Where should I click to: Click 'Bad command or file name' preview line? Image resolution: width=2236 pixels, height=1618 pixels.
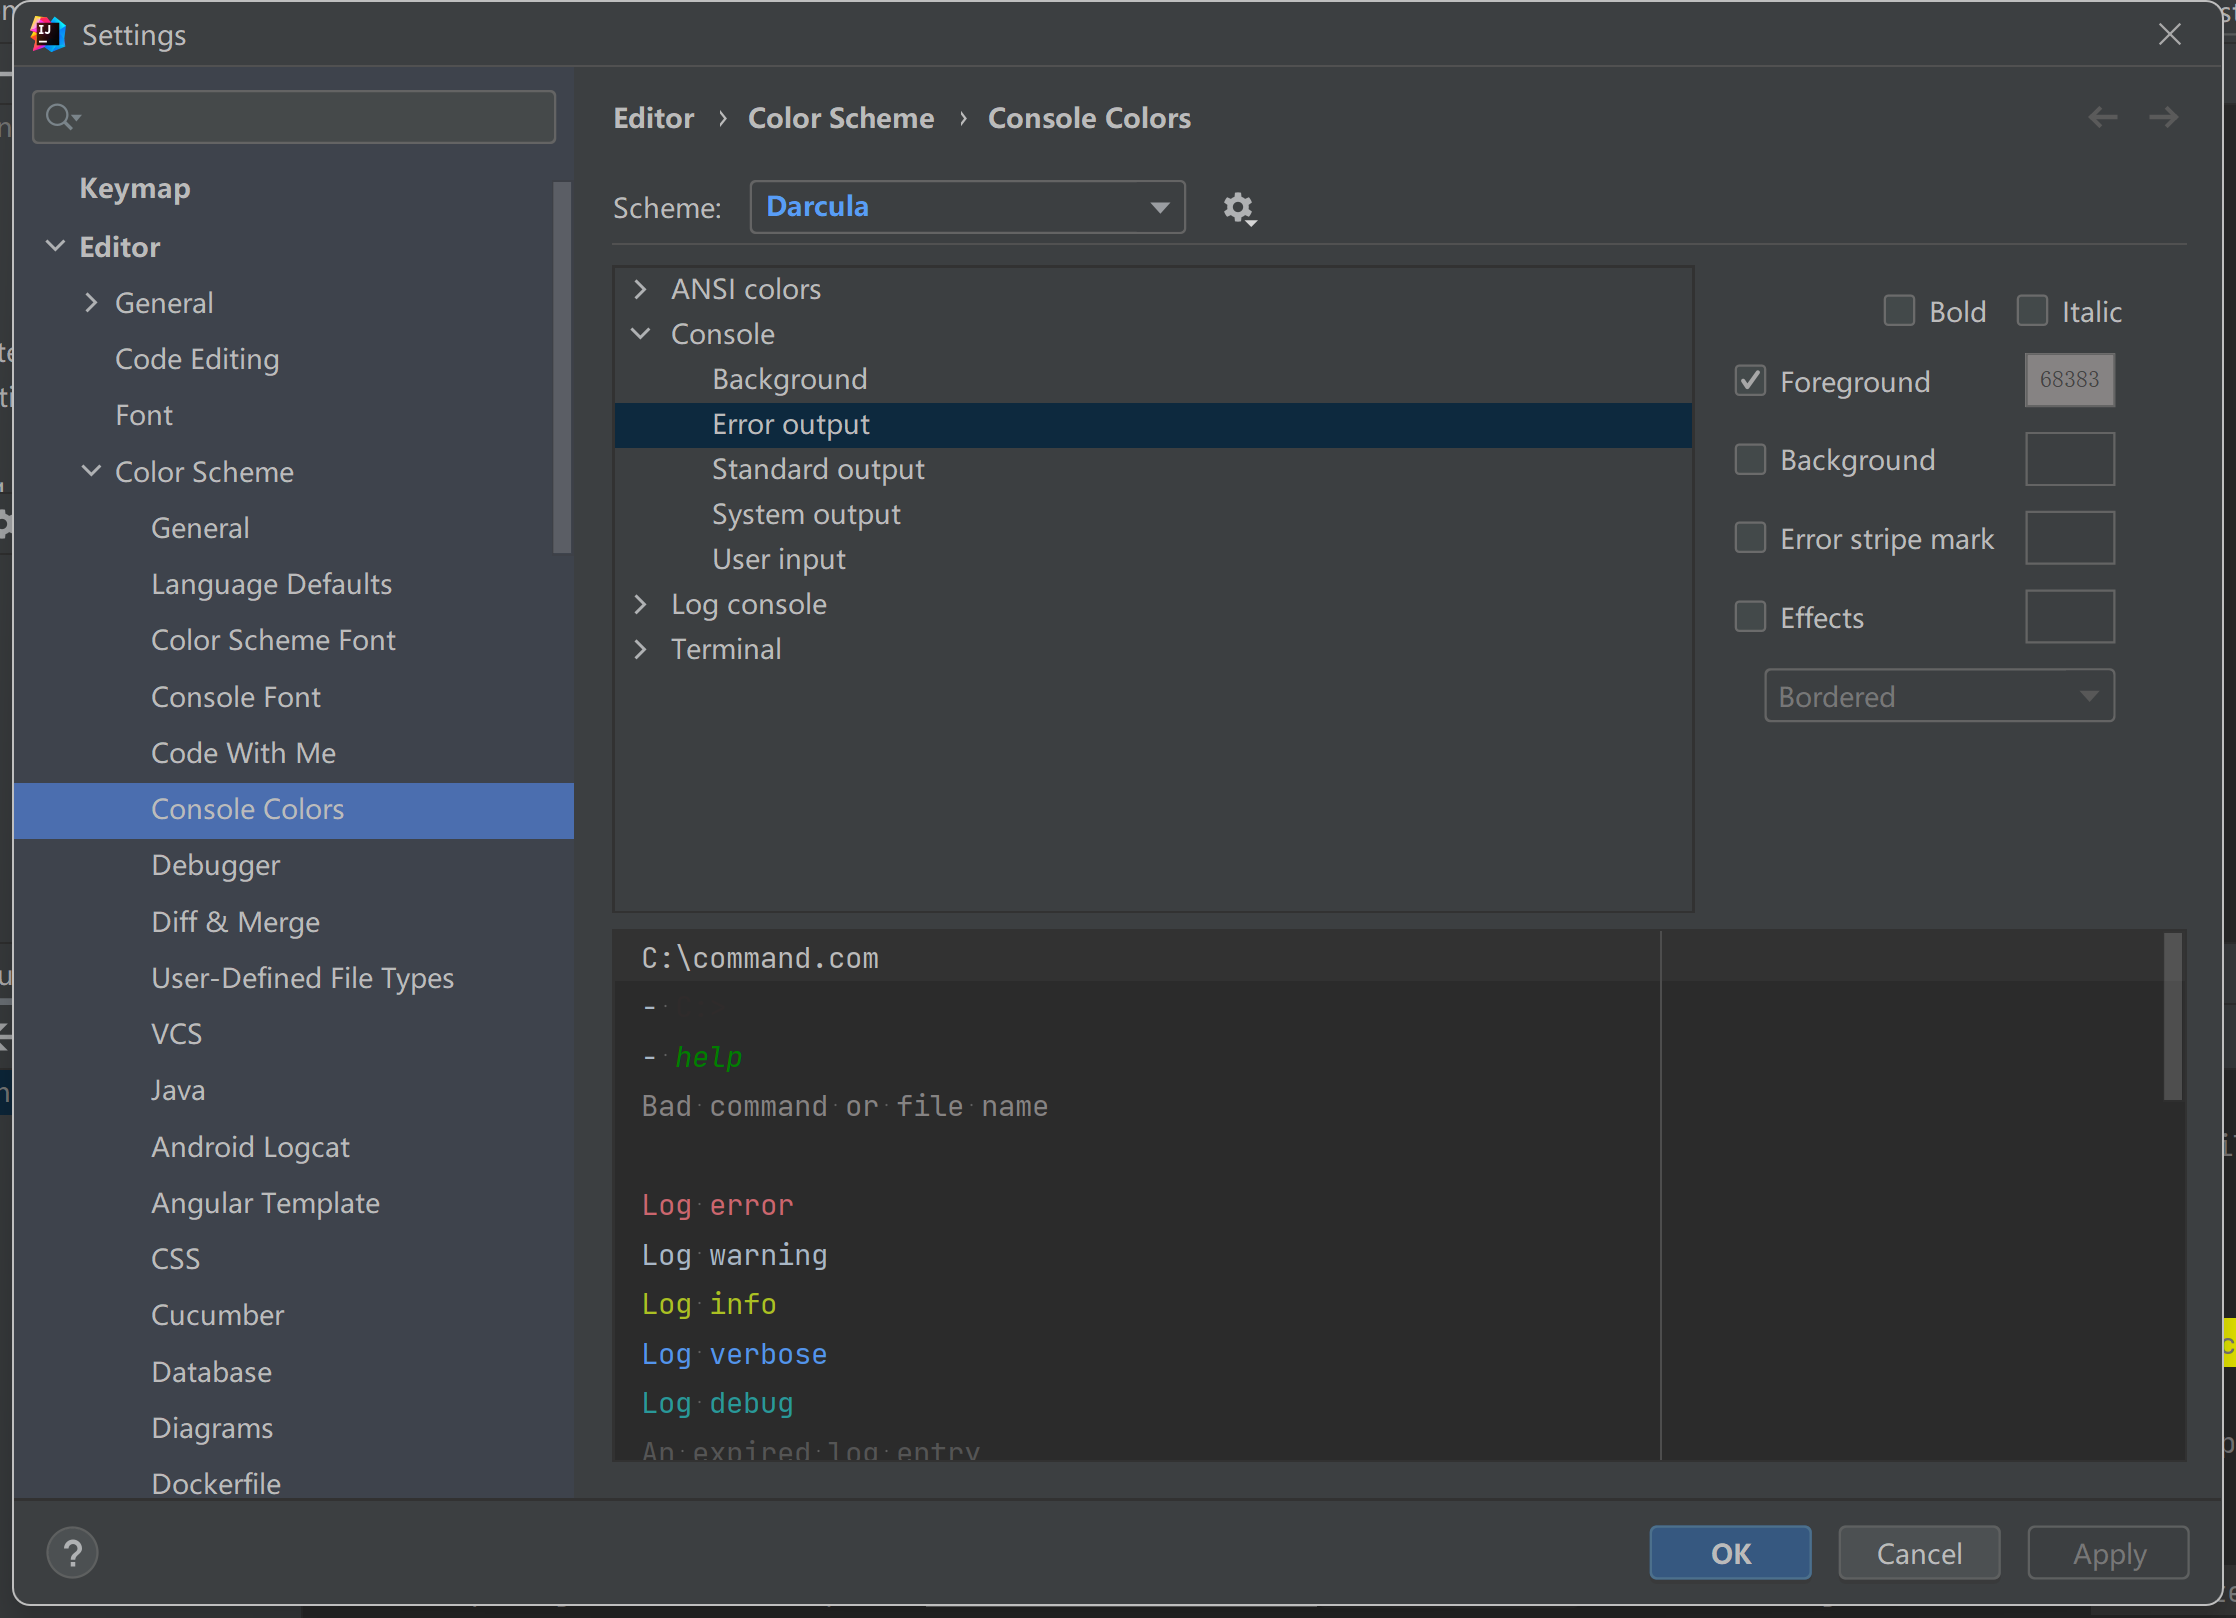pos(844,1106)
